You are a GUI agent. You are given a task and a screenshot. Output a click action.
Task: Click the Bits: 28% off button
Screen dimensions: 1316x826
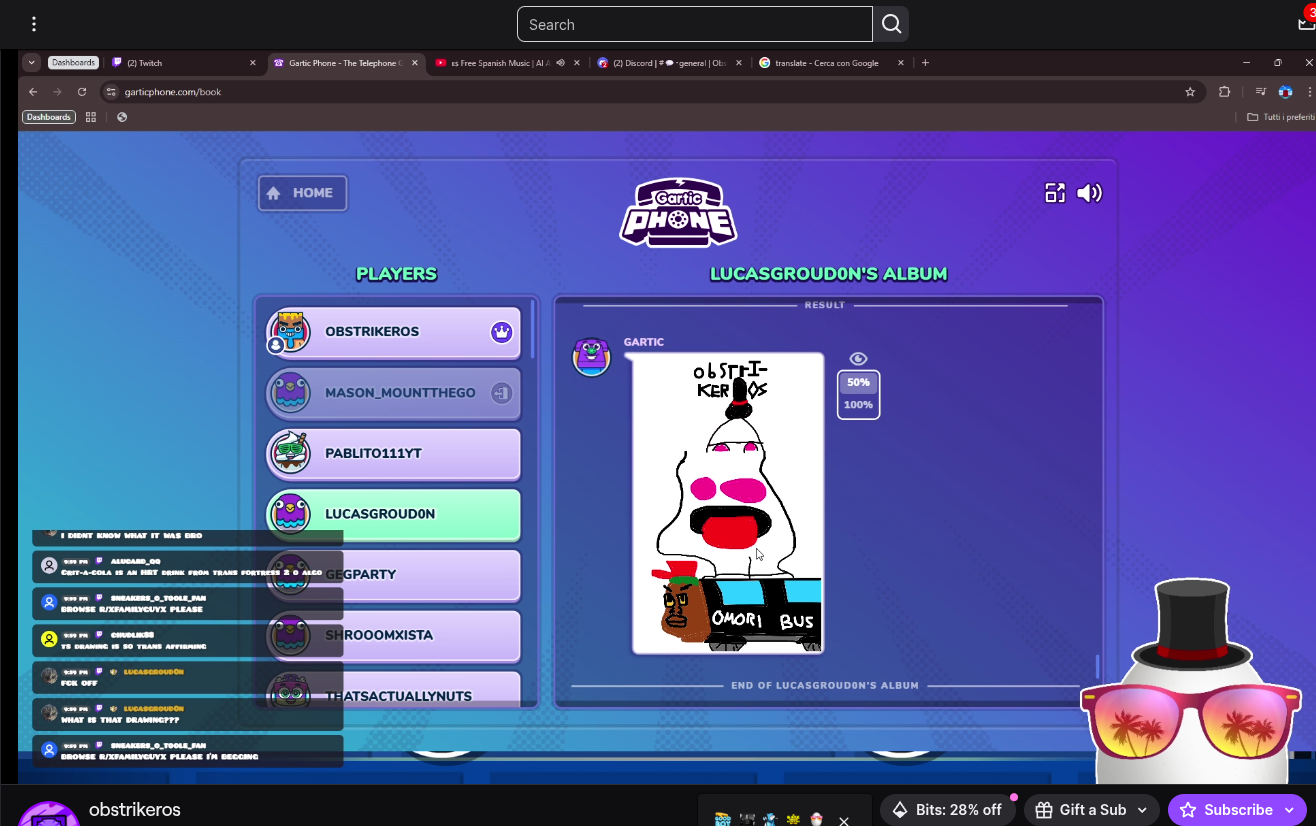click(947, 810)
